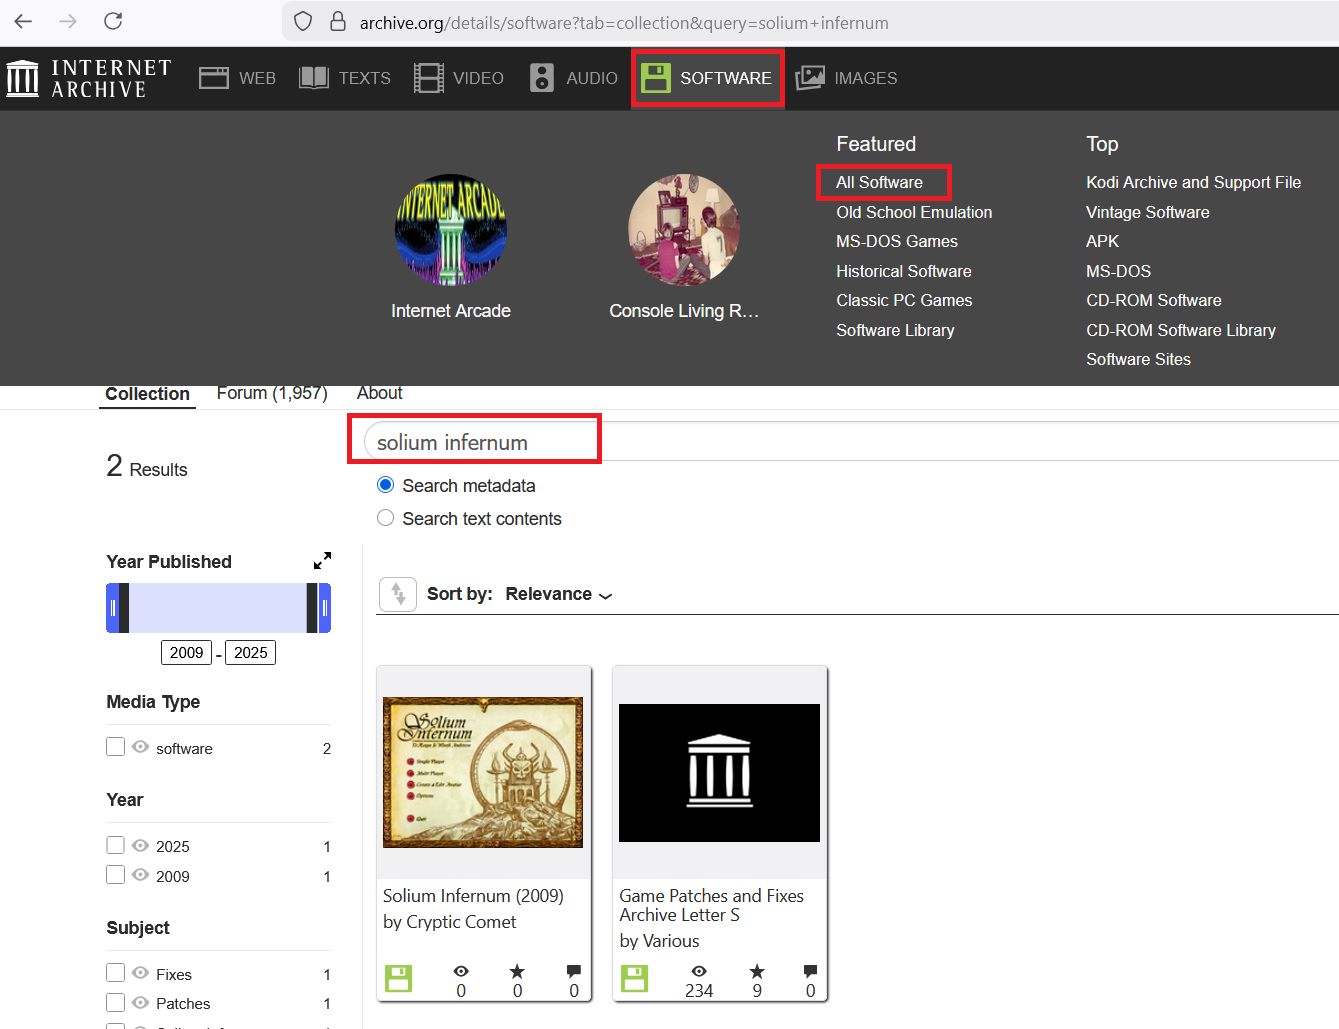The image size is (1339, 1029).
Task: Click the shield tracking protection icon
Action: pos(303,22)
